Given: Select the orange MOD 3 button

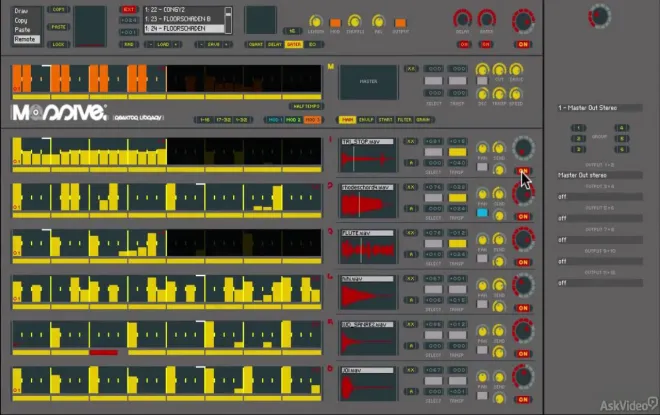Looking at the screenshot, I should (312, 120).
